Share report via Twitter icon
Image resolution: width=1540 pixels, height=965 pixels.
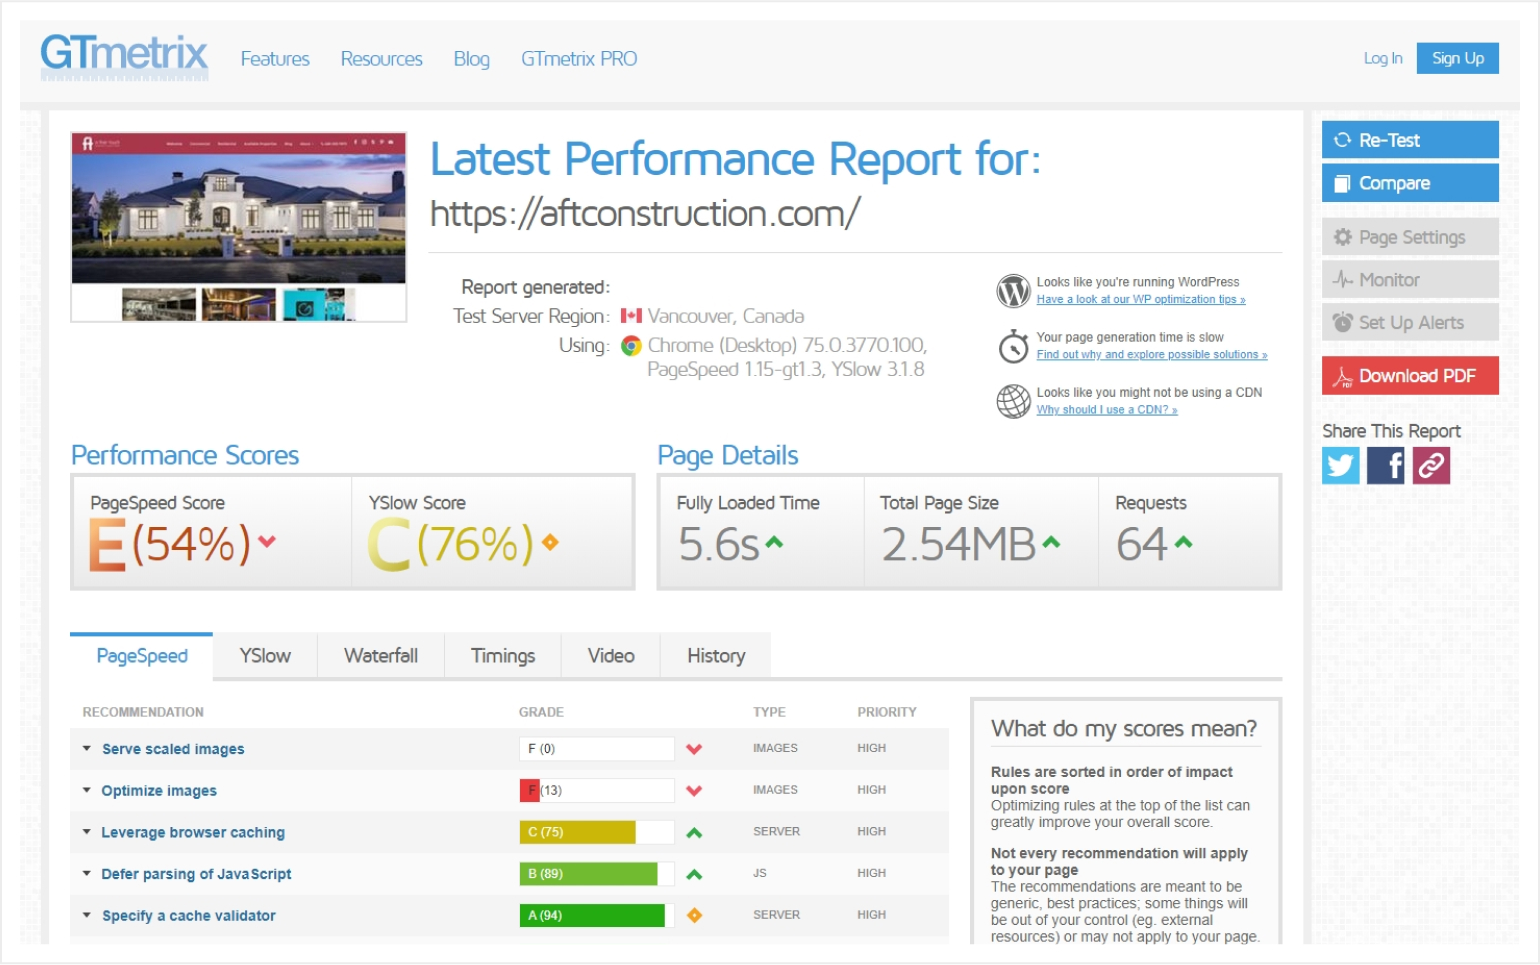click(x=1341, y=465)
